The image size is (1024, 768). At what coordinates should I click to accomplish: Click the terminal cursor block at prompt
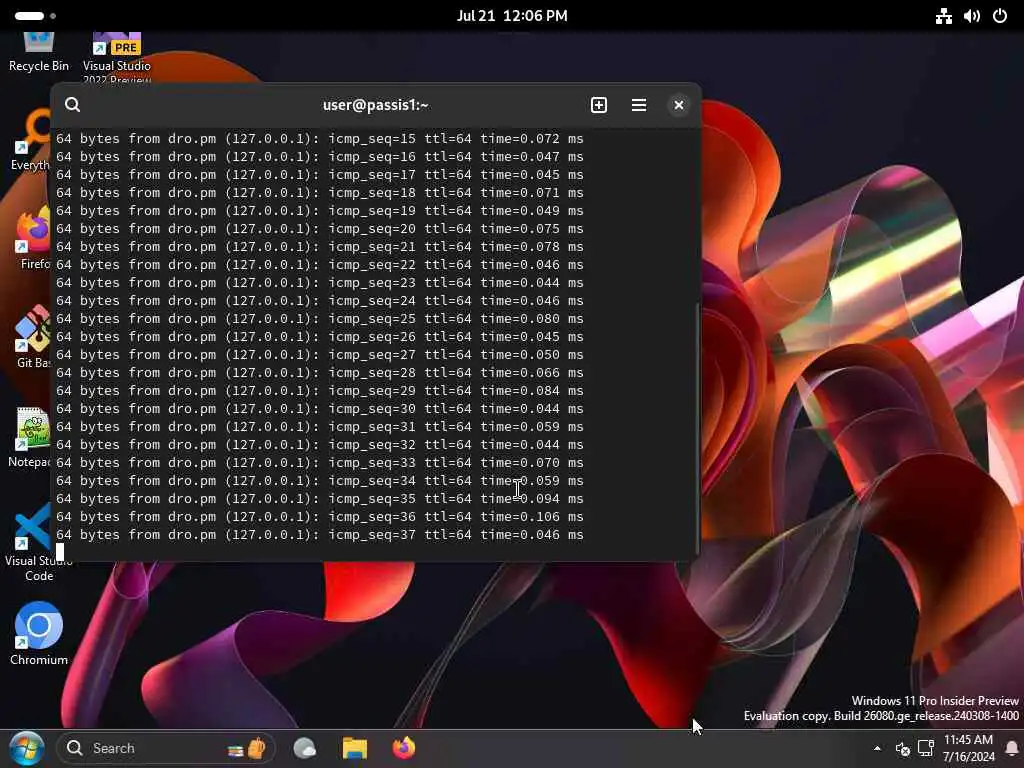[x=60, y=552]
